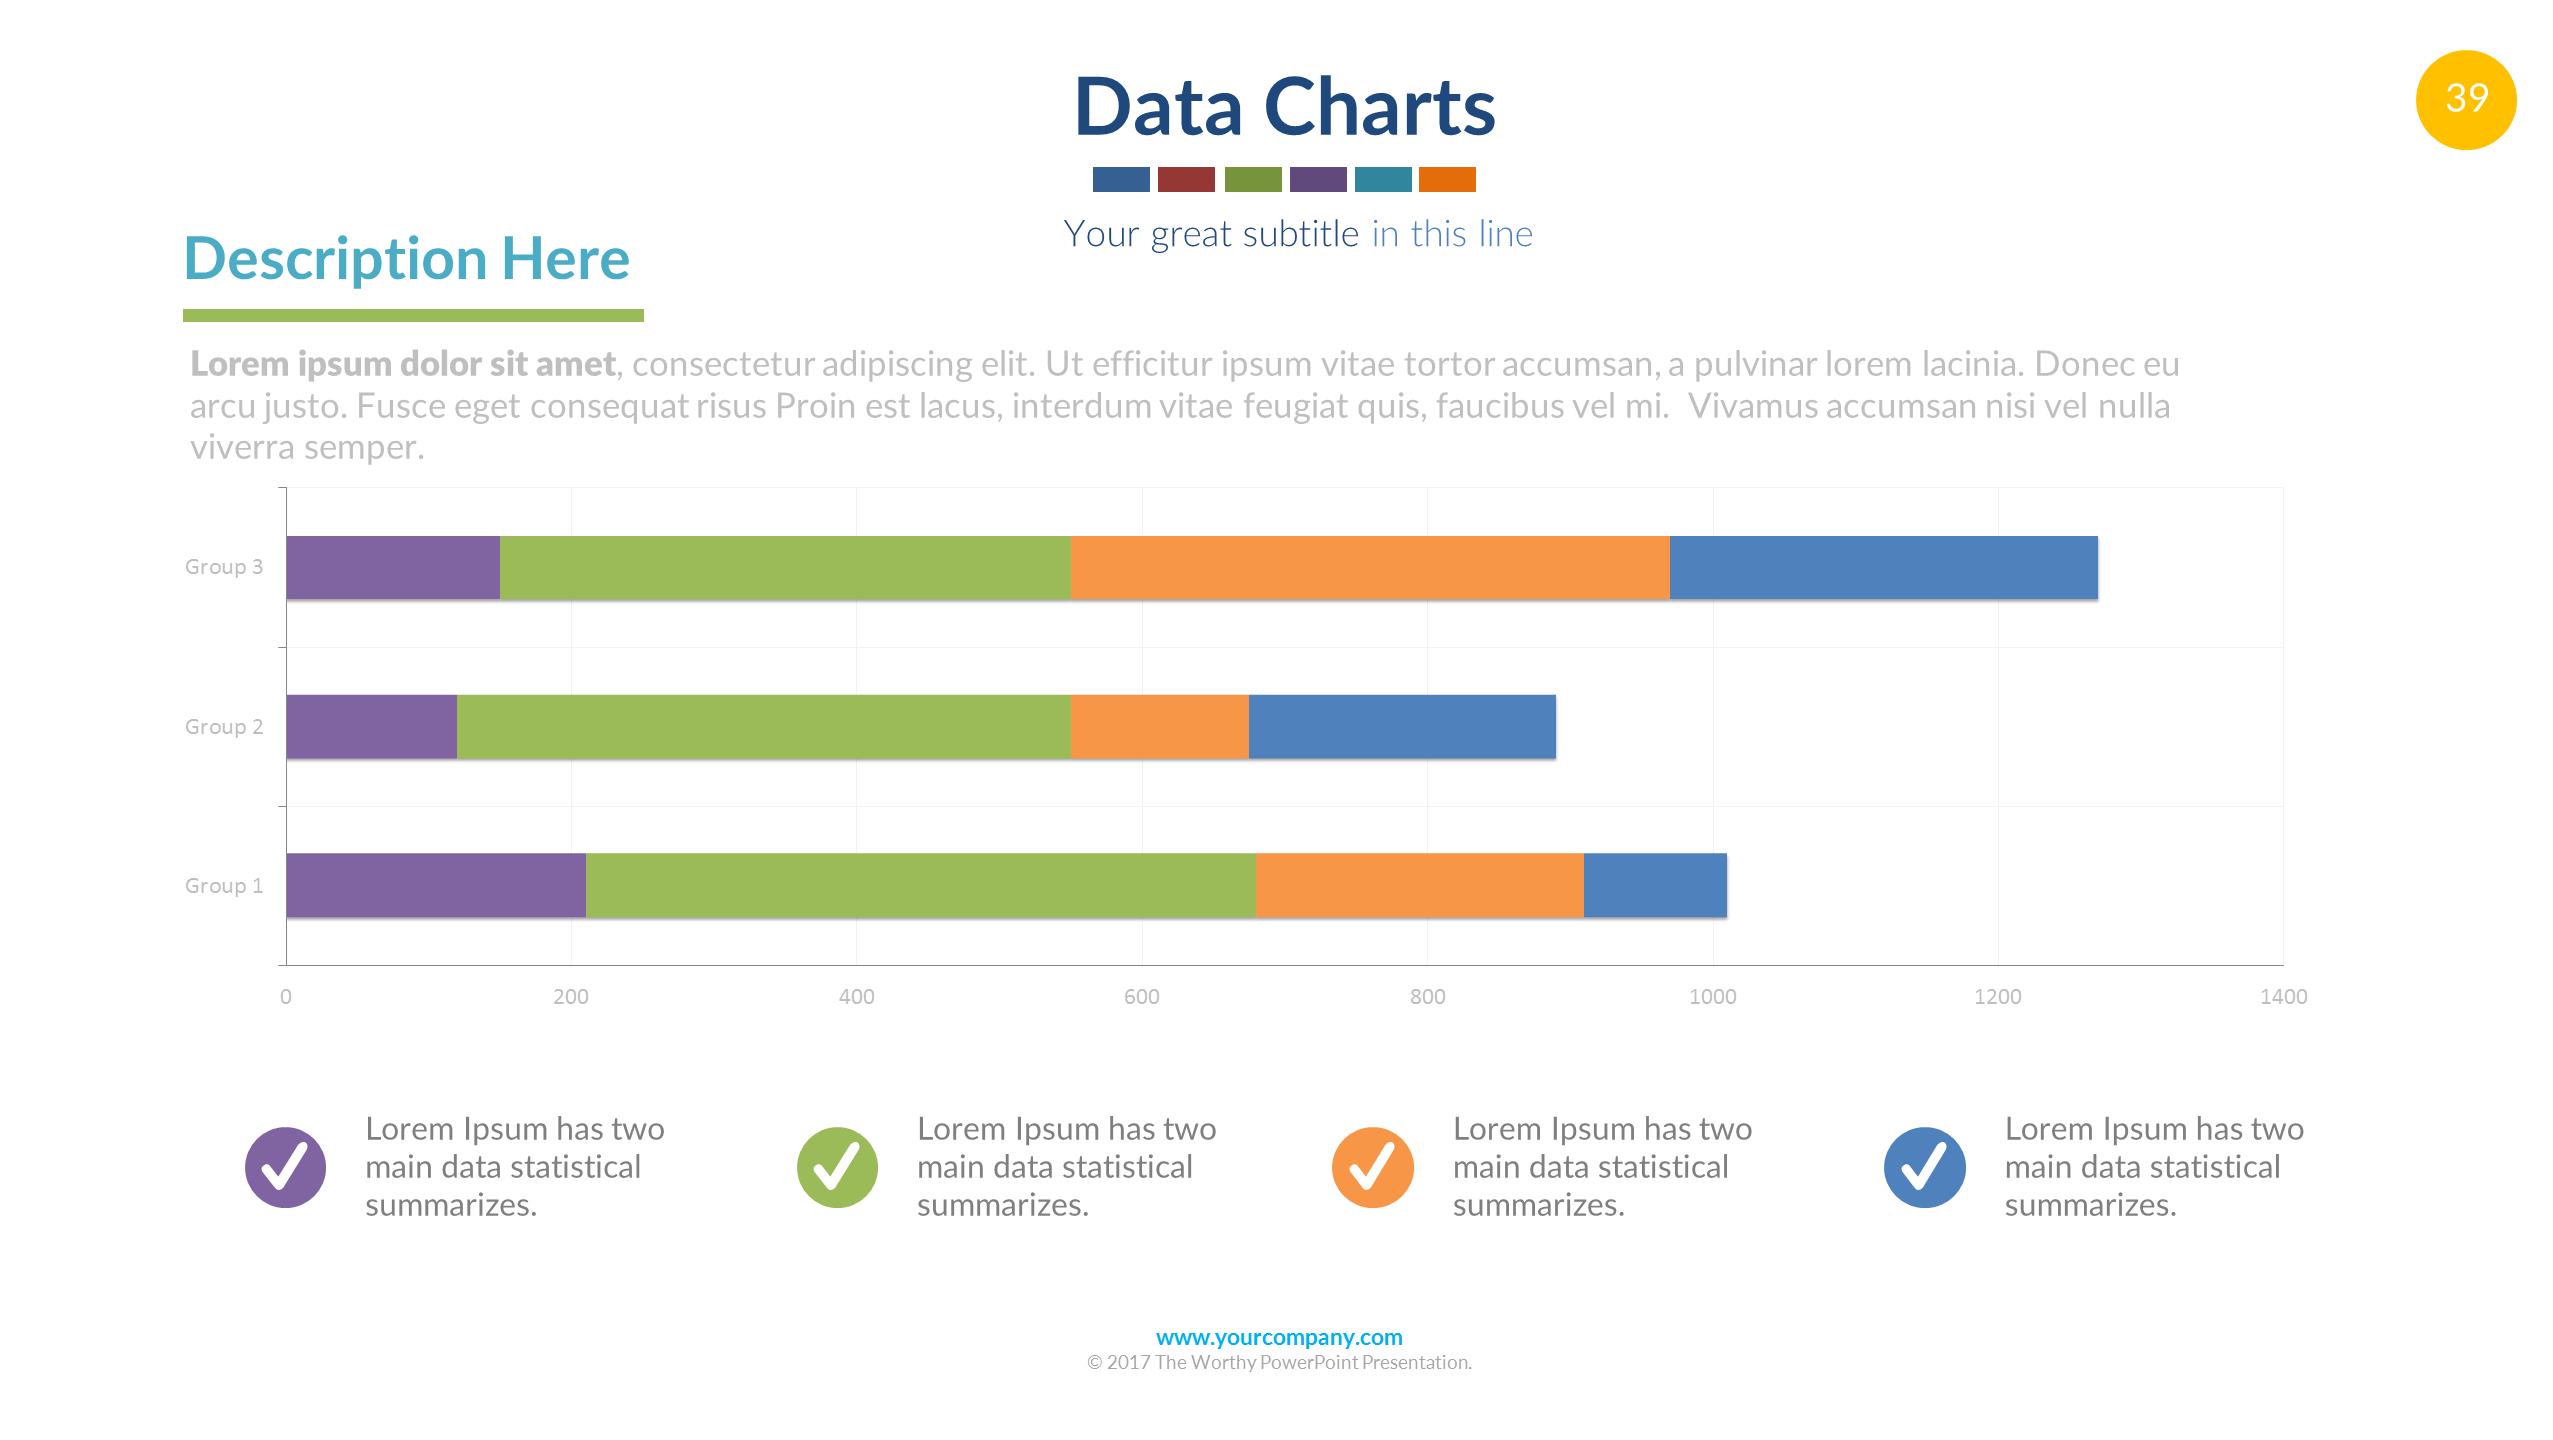Image resolution: width=2553 pixels, height=1440 pixels.
Task: Select the Data Charts title text
Action: click(x=1284, y=107)
